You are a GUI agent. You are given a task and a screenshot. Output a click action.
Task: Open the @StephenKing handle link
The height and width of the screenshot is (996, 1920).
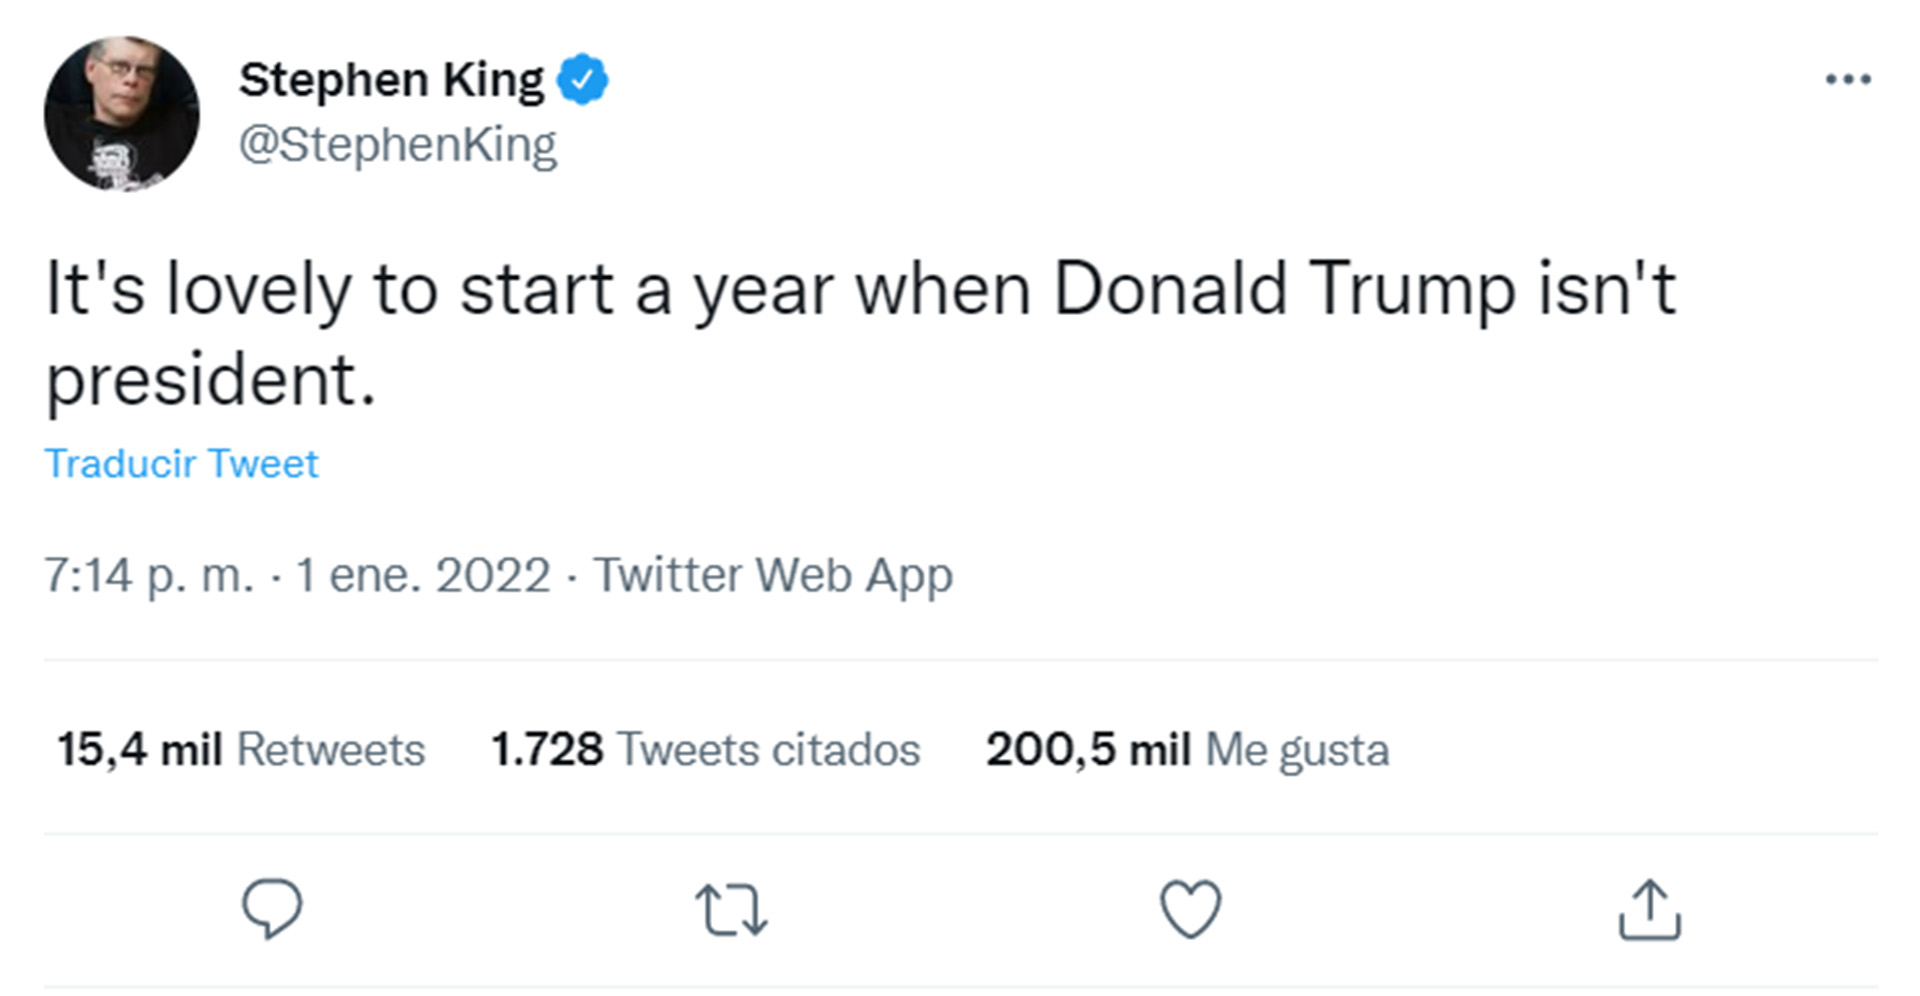(397, 145)
